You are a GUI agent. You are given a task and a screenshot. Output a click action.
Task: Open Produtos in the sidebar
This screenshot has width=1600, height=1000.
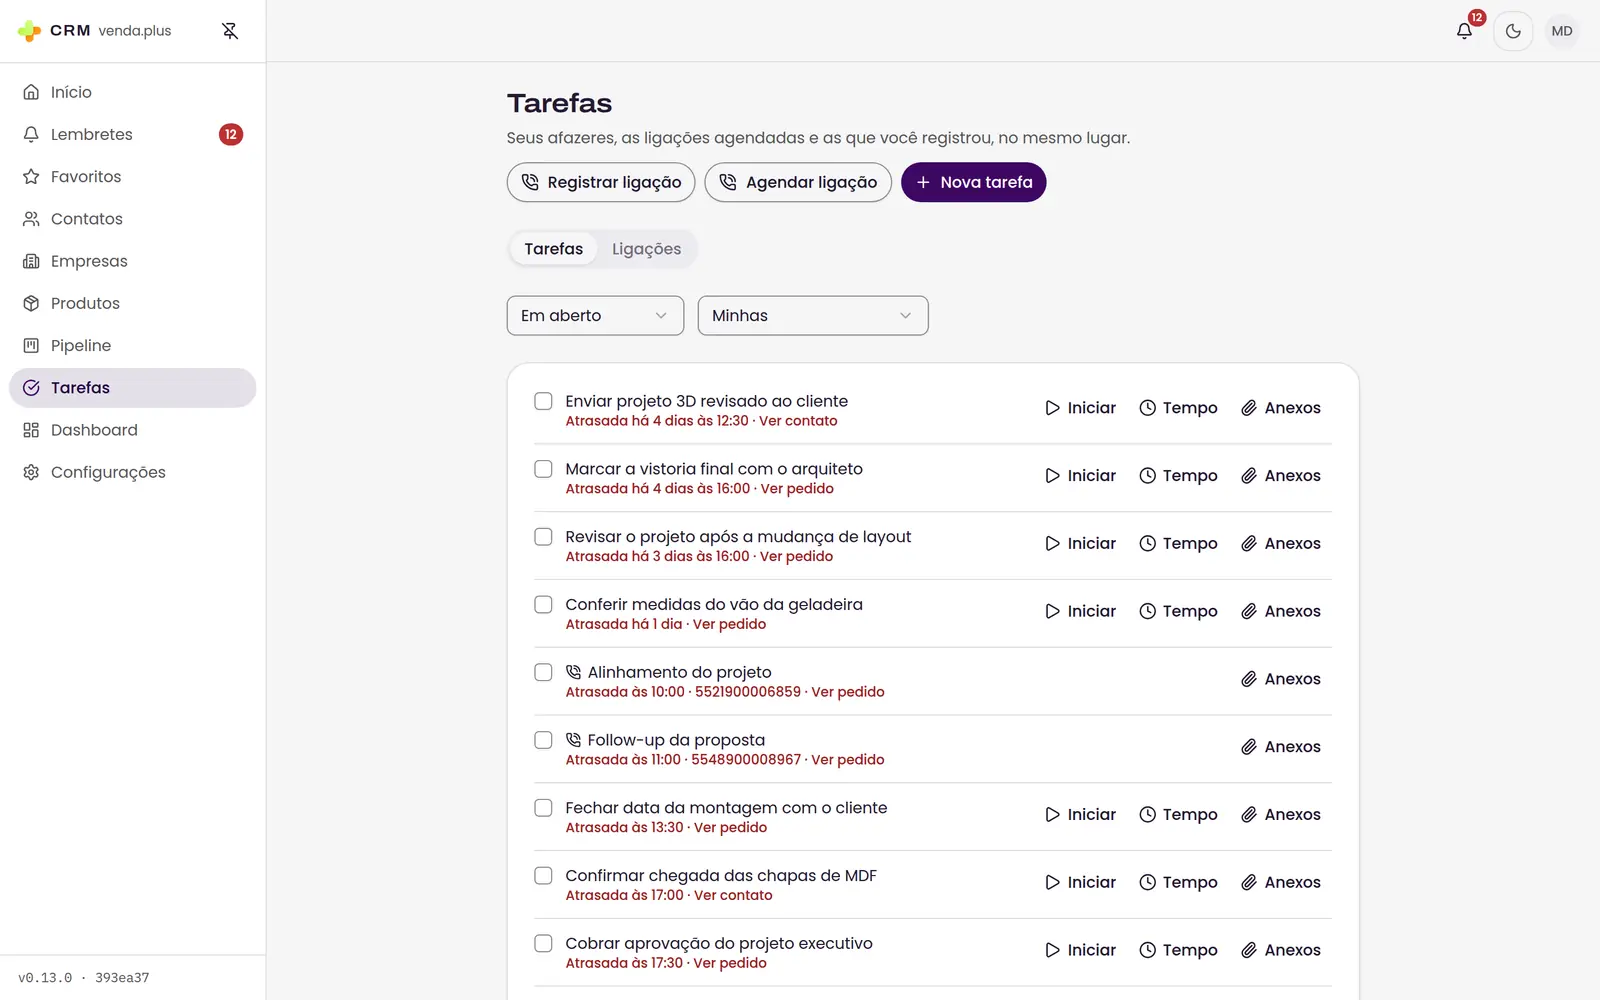(132, 303)
